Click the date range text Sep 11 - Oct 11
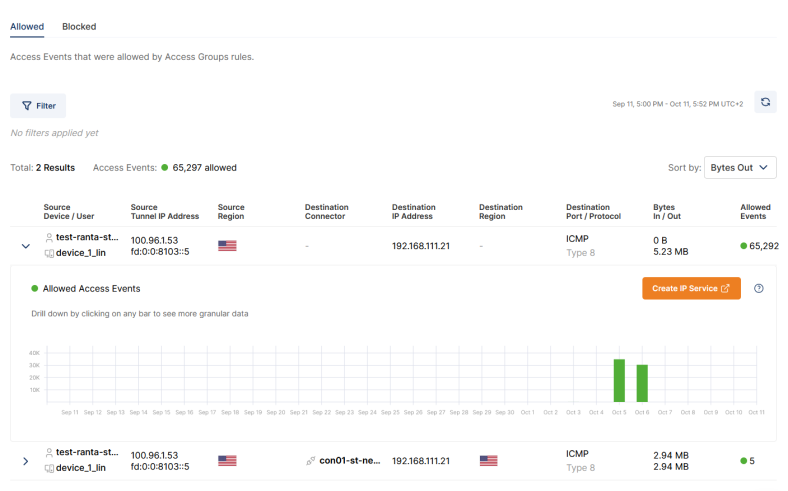 (677, 104)
